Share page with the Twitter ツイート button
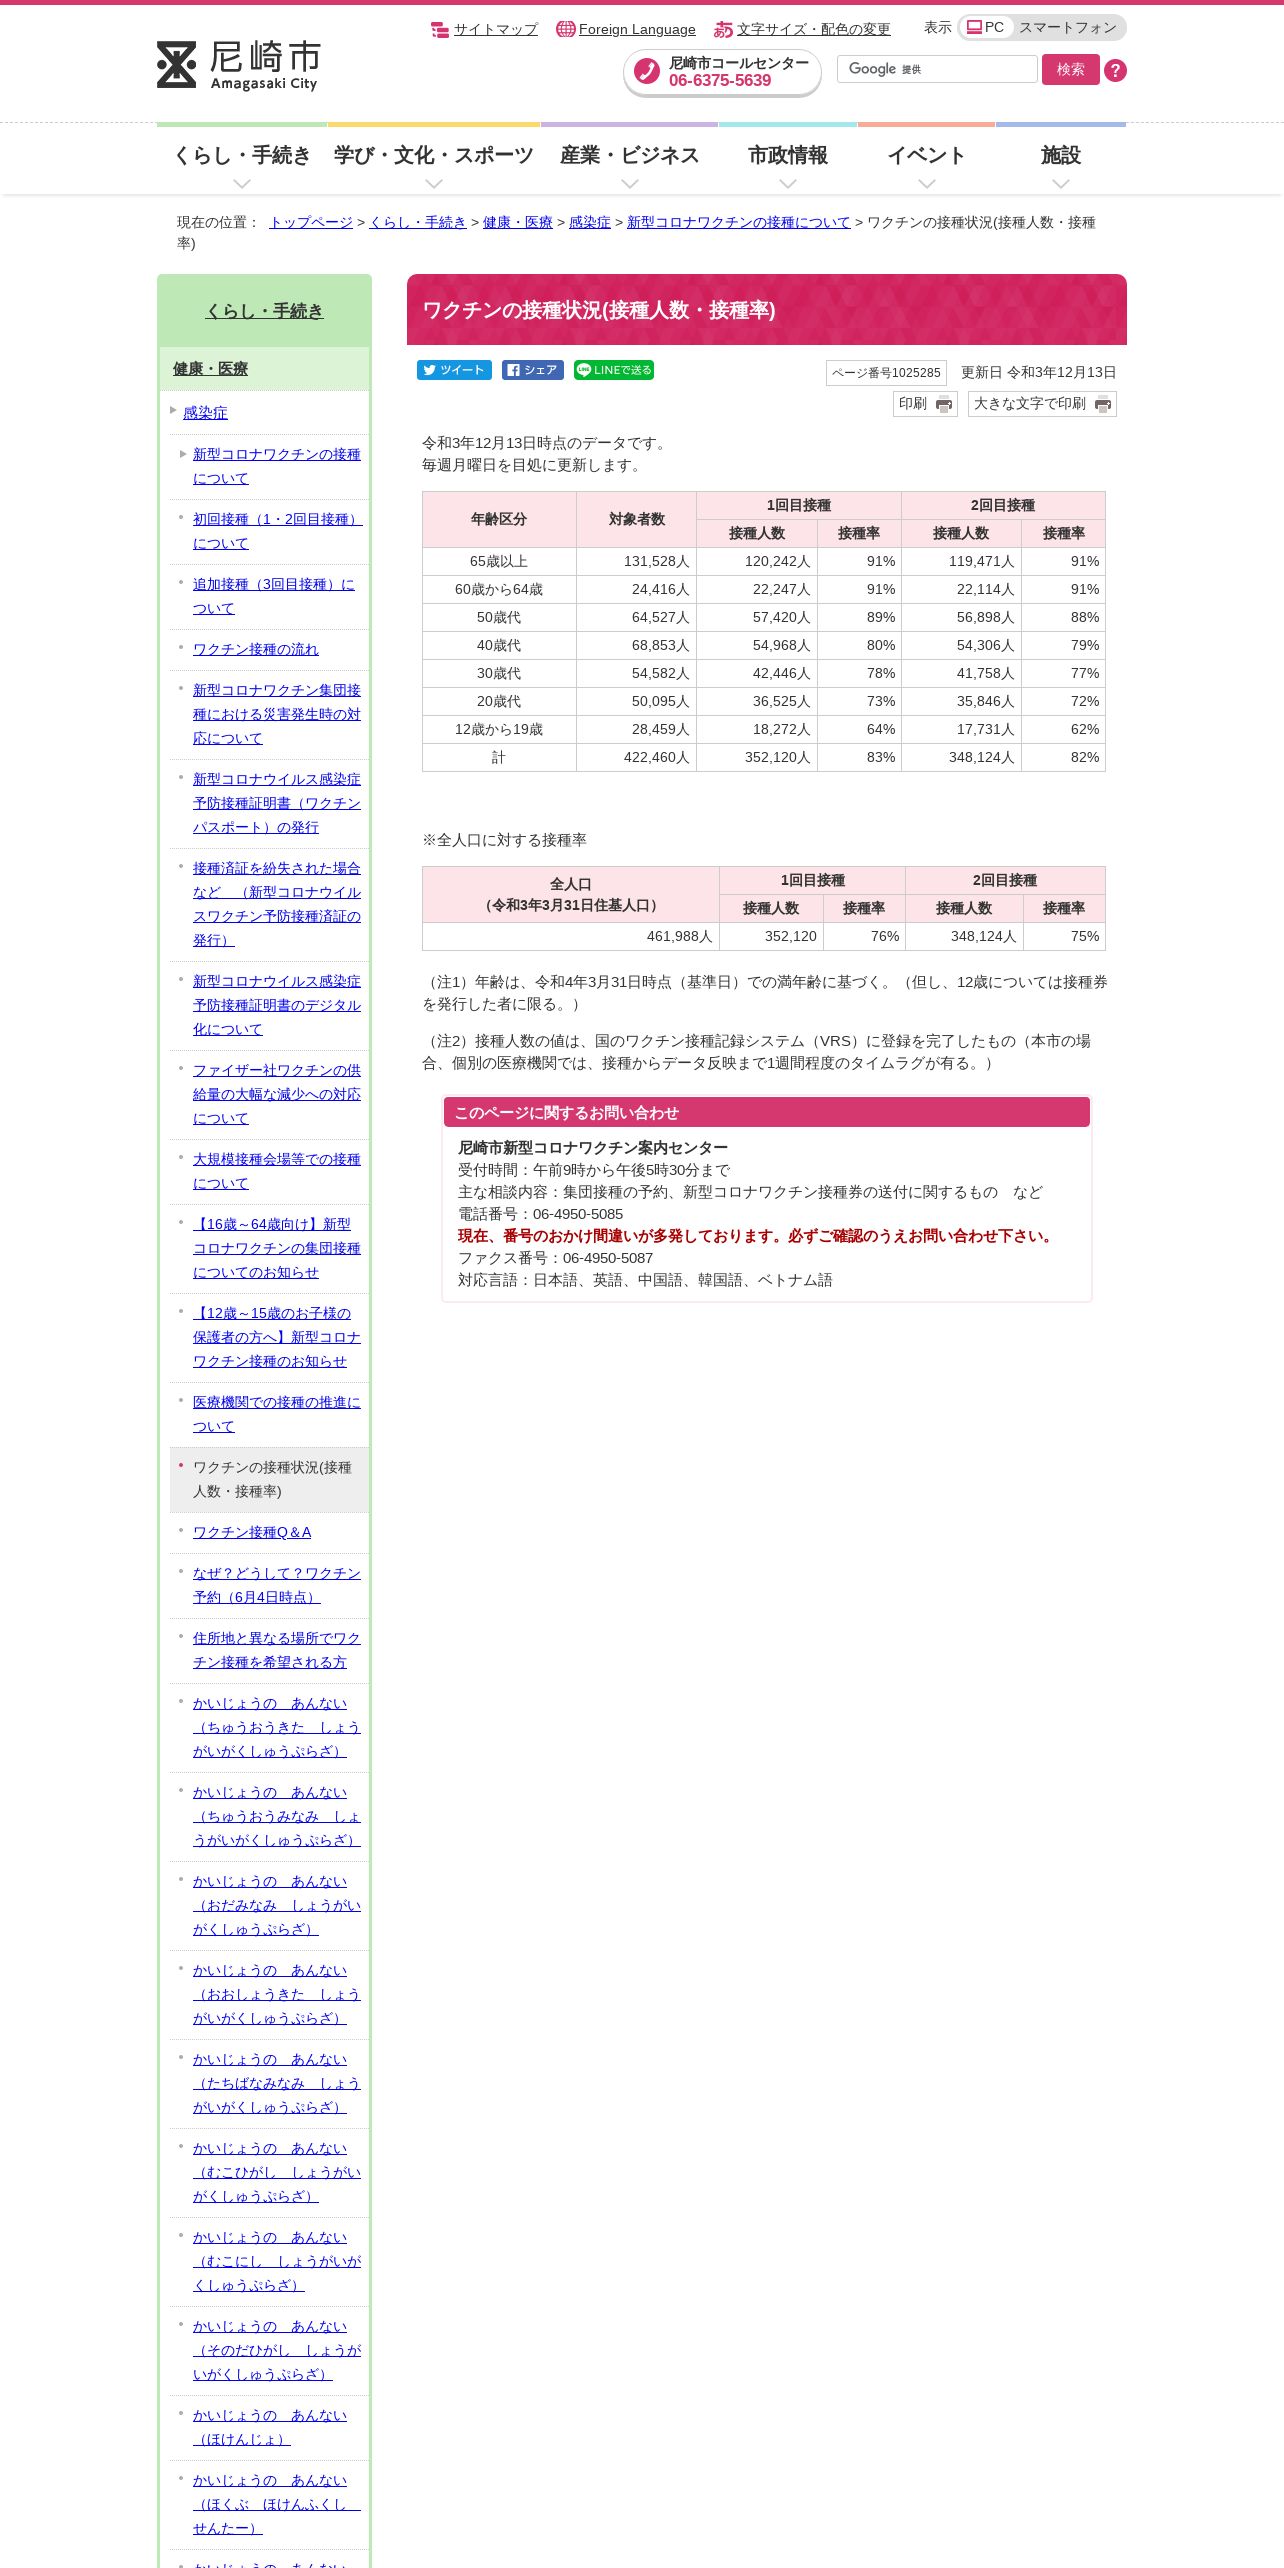The width and height of the screenshot is (1284, 2568). point(454,370)
